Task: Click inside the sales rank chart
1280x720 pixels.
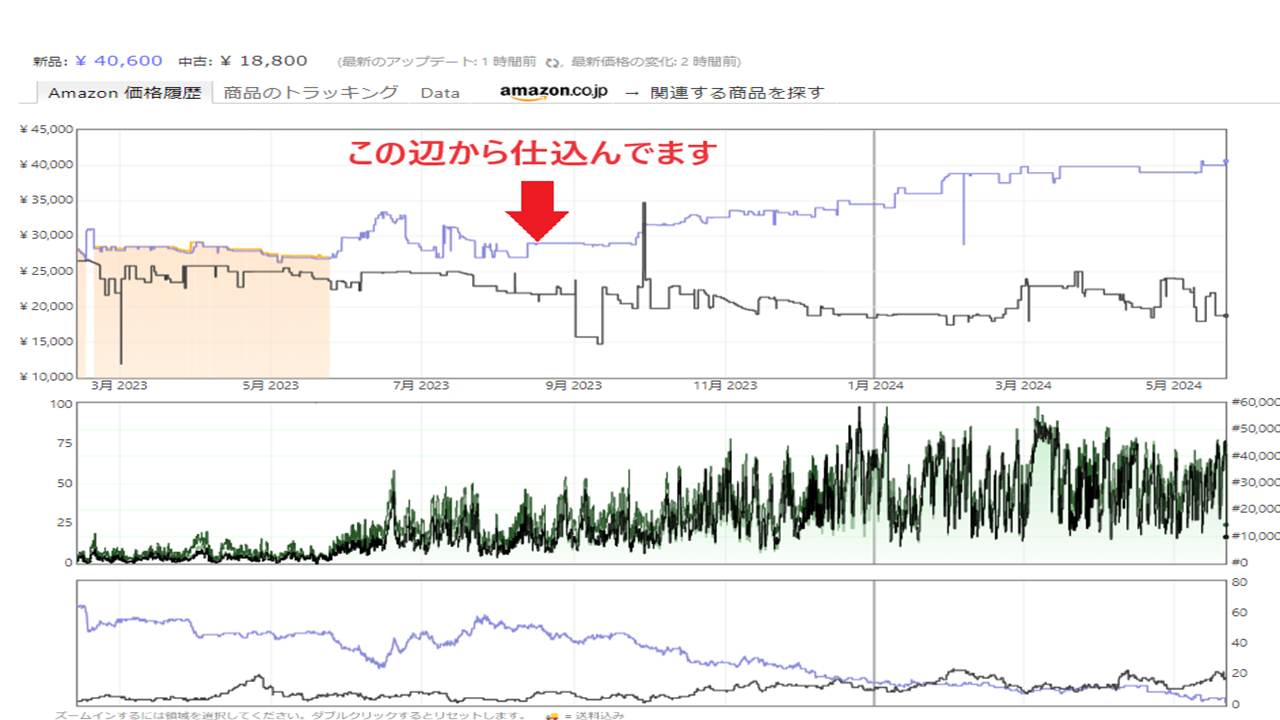Action: 650,480
